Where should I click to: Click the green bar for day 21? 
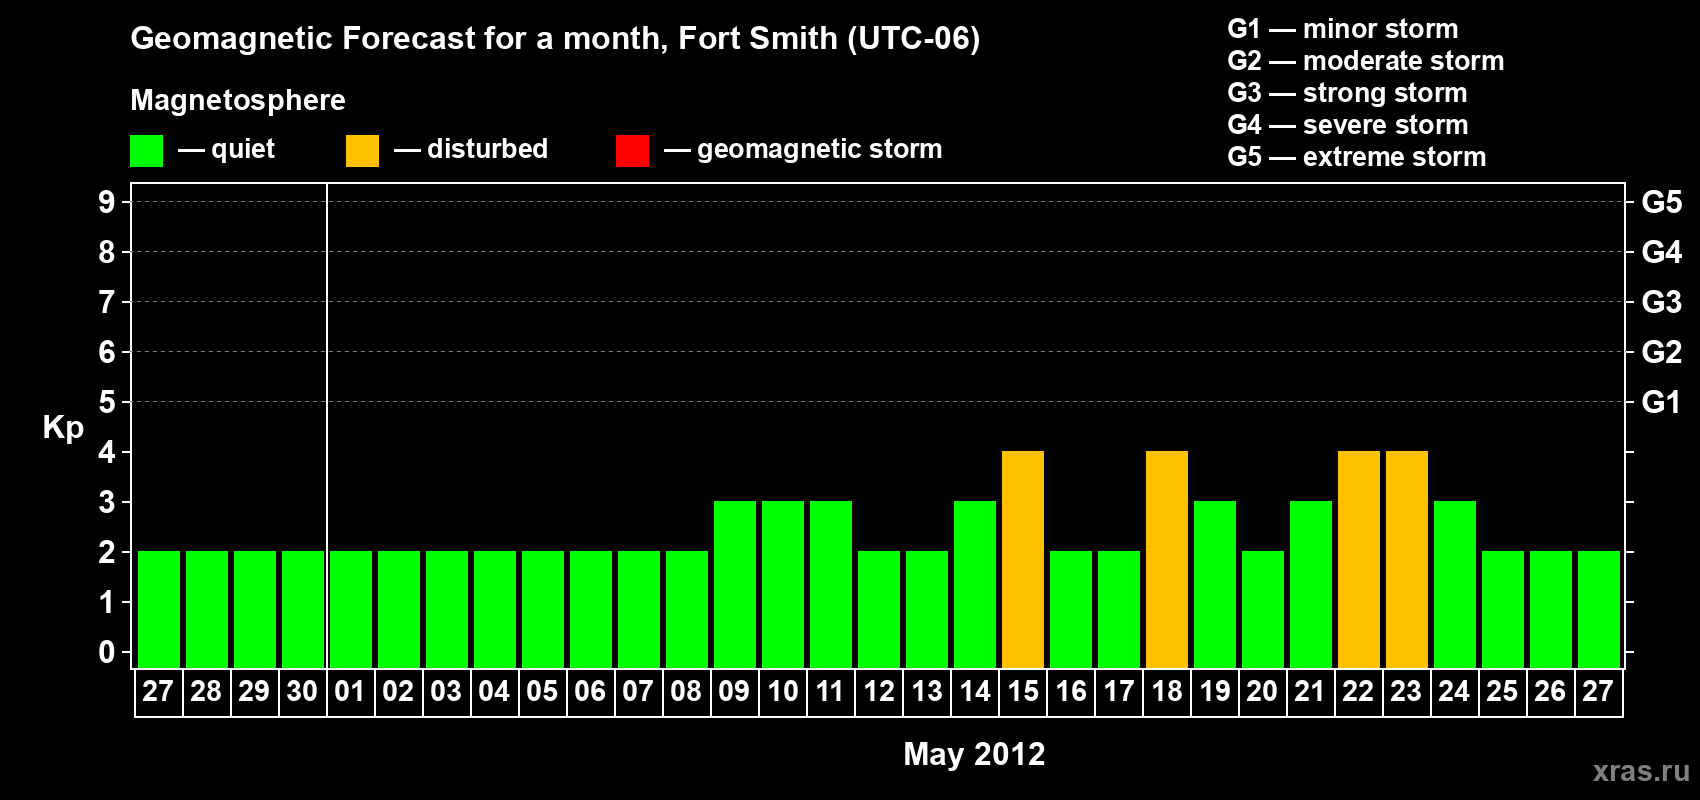pos(1311,584)
